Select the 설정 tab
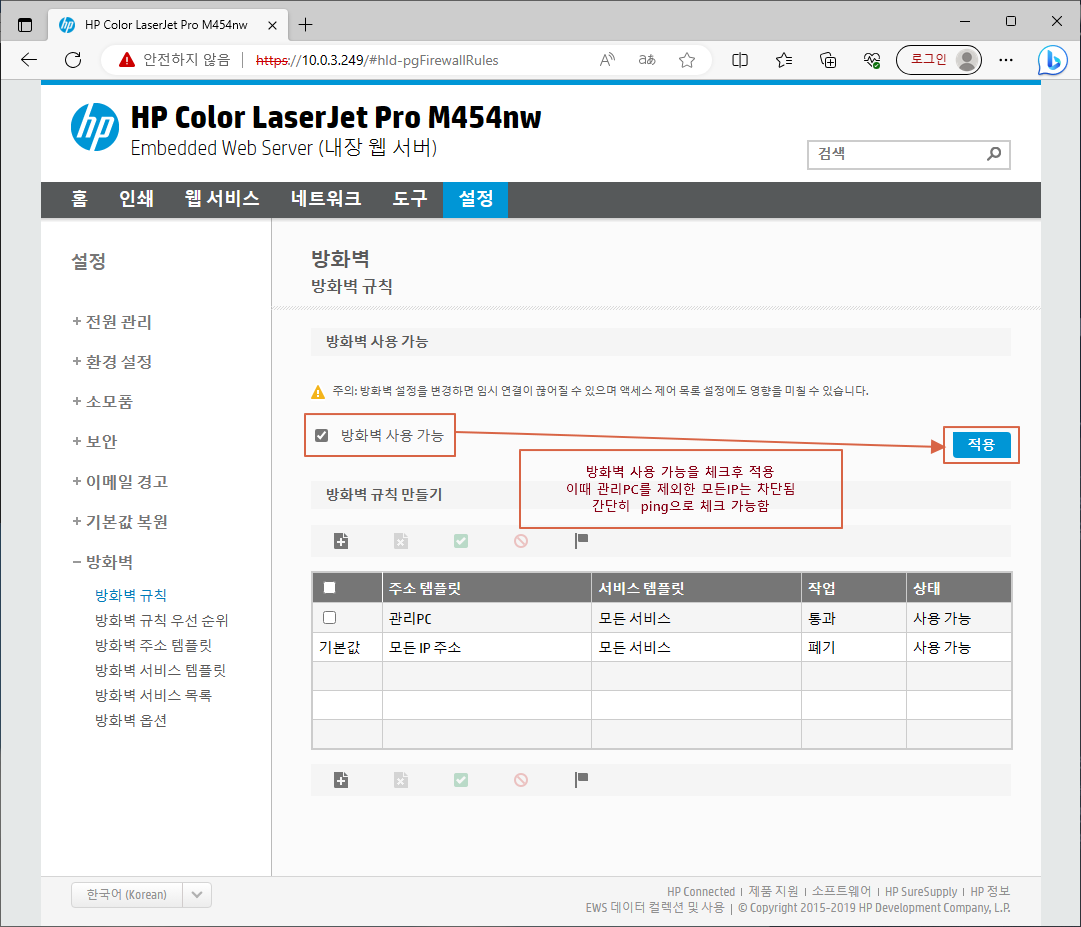Image resolution: width=1081 pixels, height=927 pixels. click(x=476, y=199)
